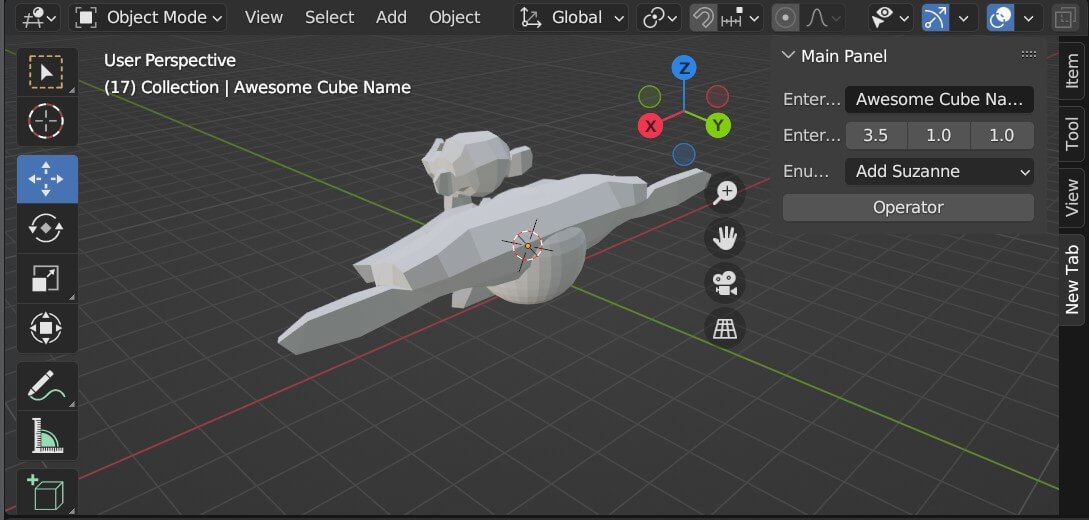Click the last 1.0 value field
The width and height of the screenshot is (1089, 520).
coord(1002,135)
